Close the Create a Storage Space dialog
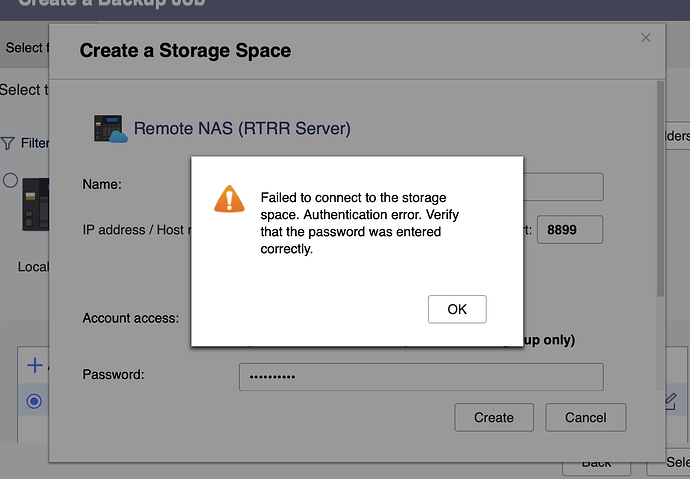This screenshot has width=690, height=479. [646, 37]
